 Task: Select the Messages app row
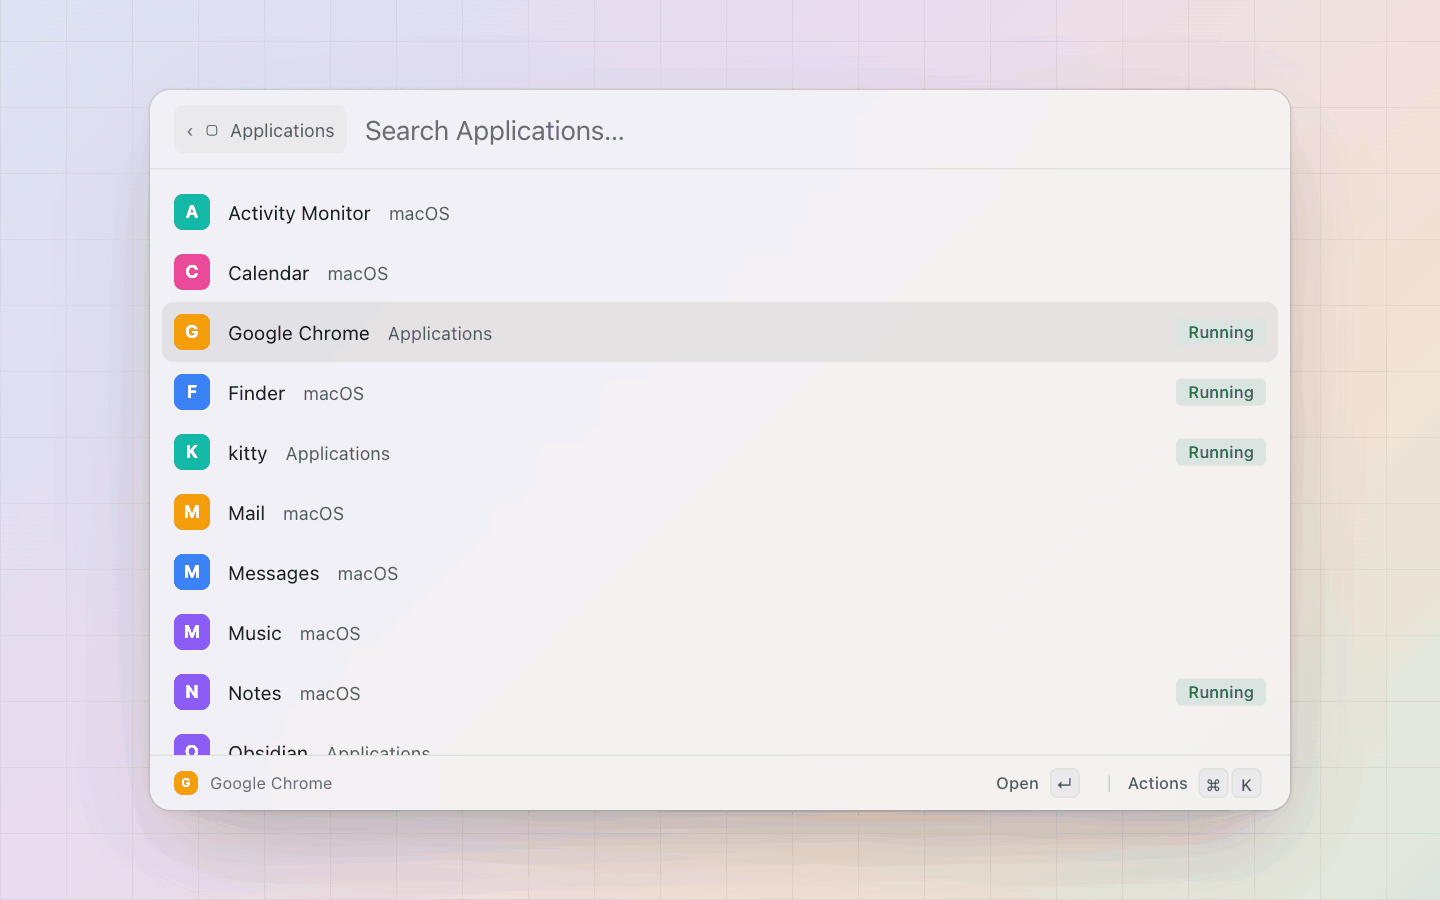(720, 572)
